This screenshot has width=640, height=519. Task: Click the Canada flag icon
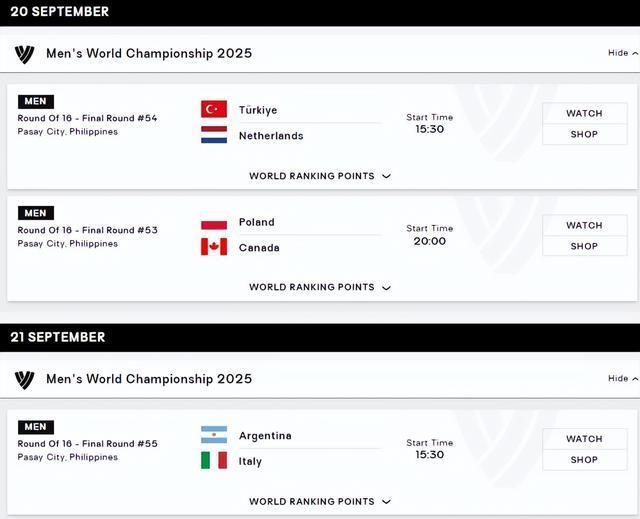214,247
